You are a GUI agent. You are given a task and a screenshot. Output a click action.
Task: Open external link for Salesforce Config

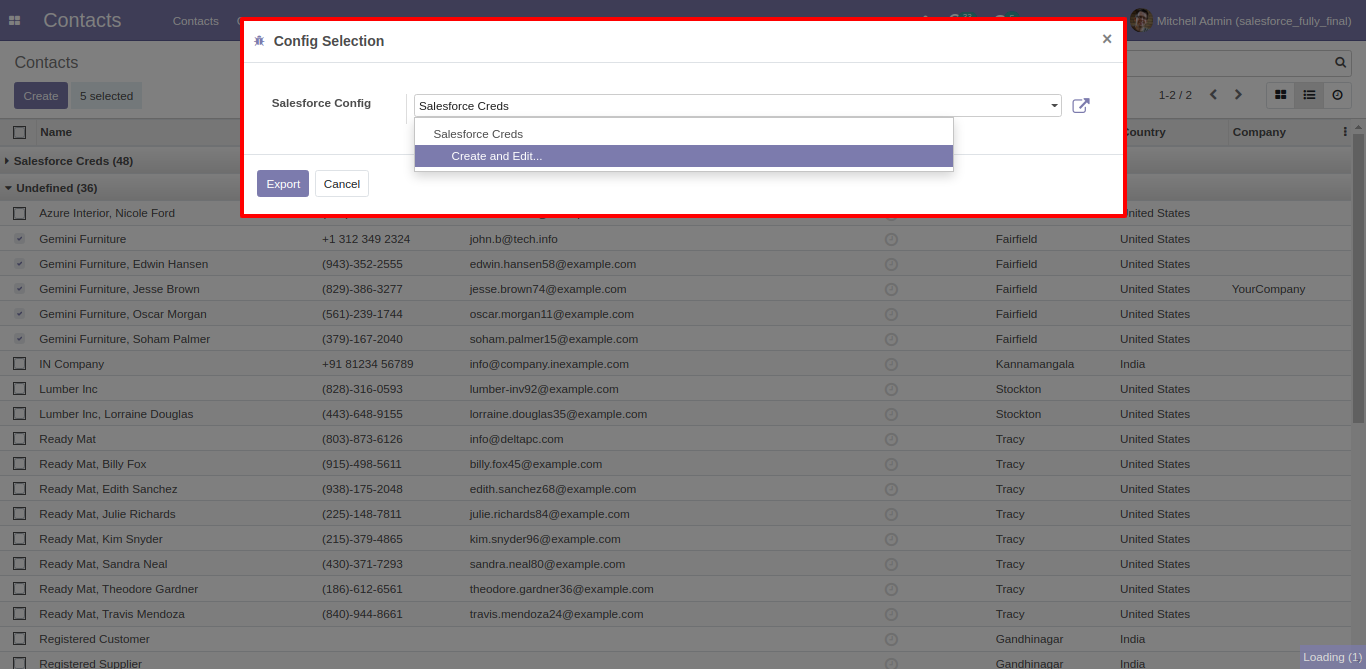(1081, 105)
